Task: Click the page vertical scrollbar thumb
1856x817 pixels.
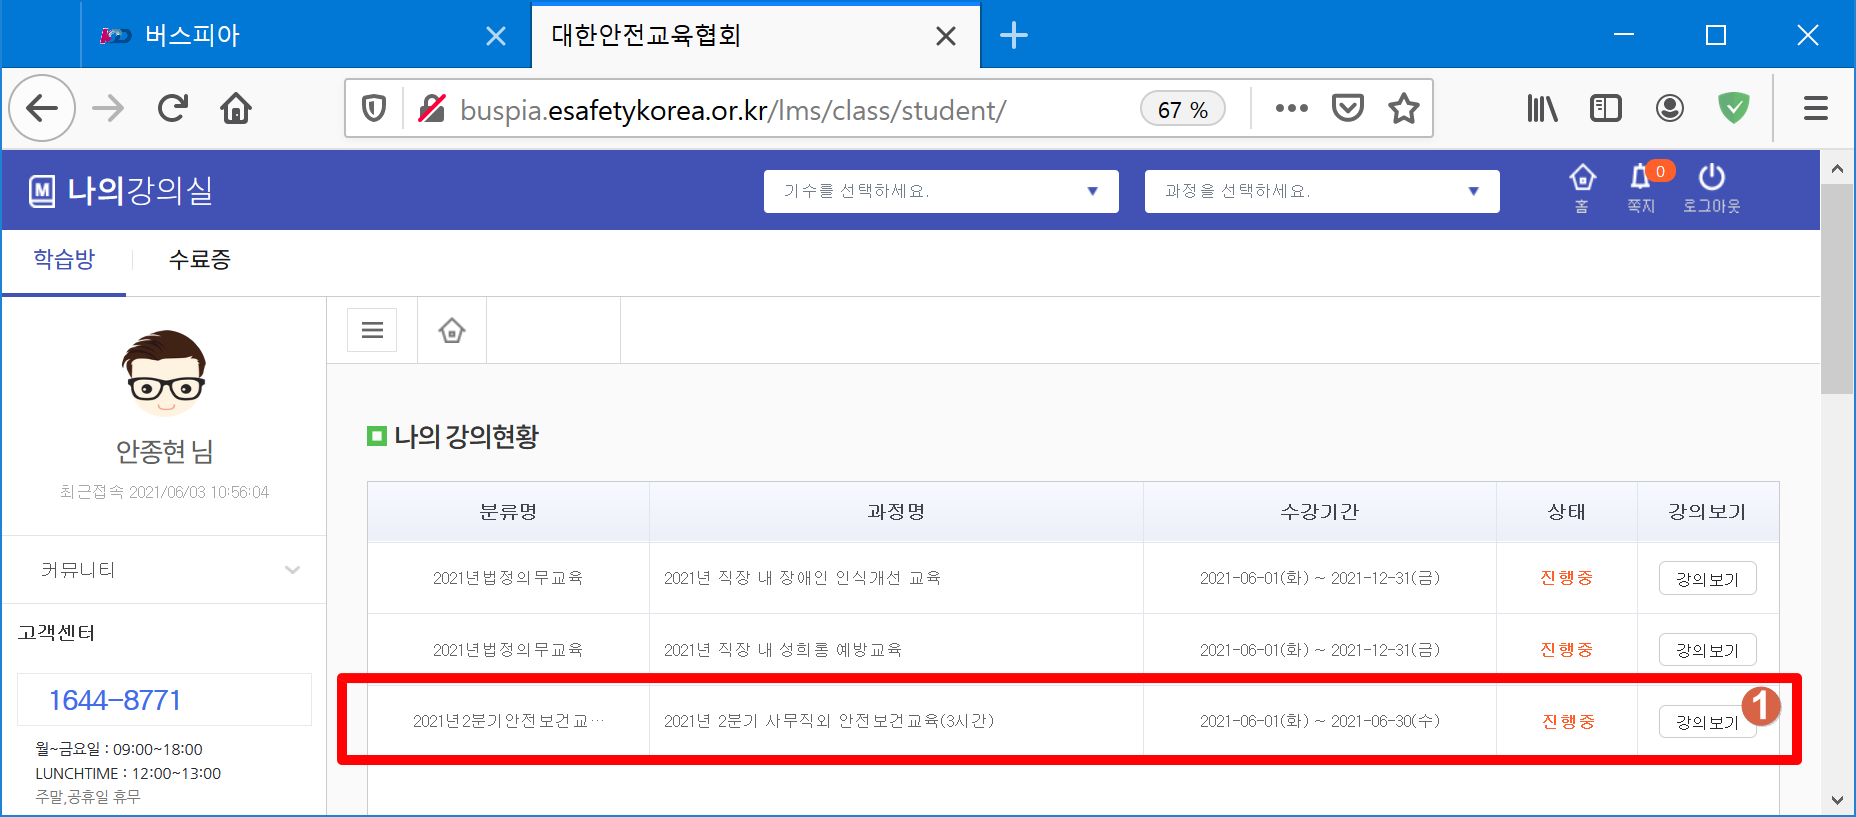Action: [1837, 290]
